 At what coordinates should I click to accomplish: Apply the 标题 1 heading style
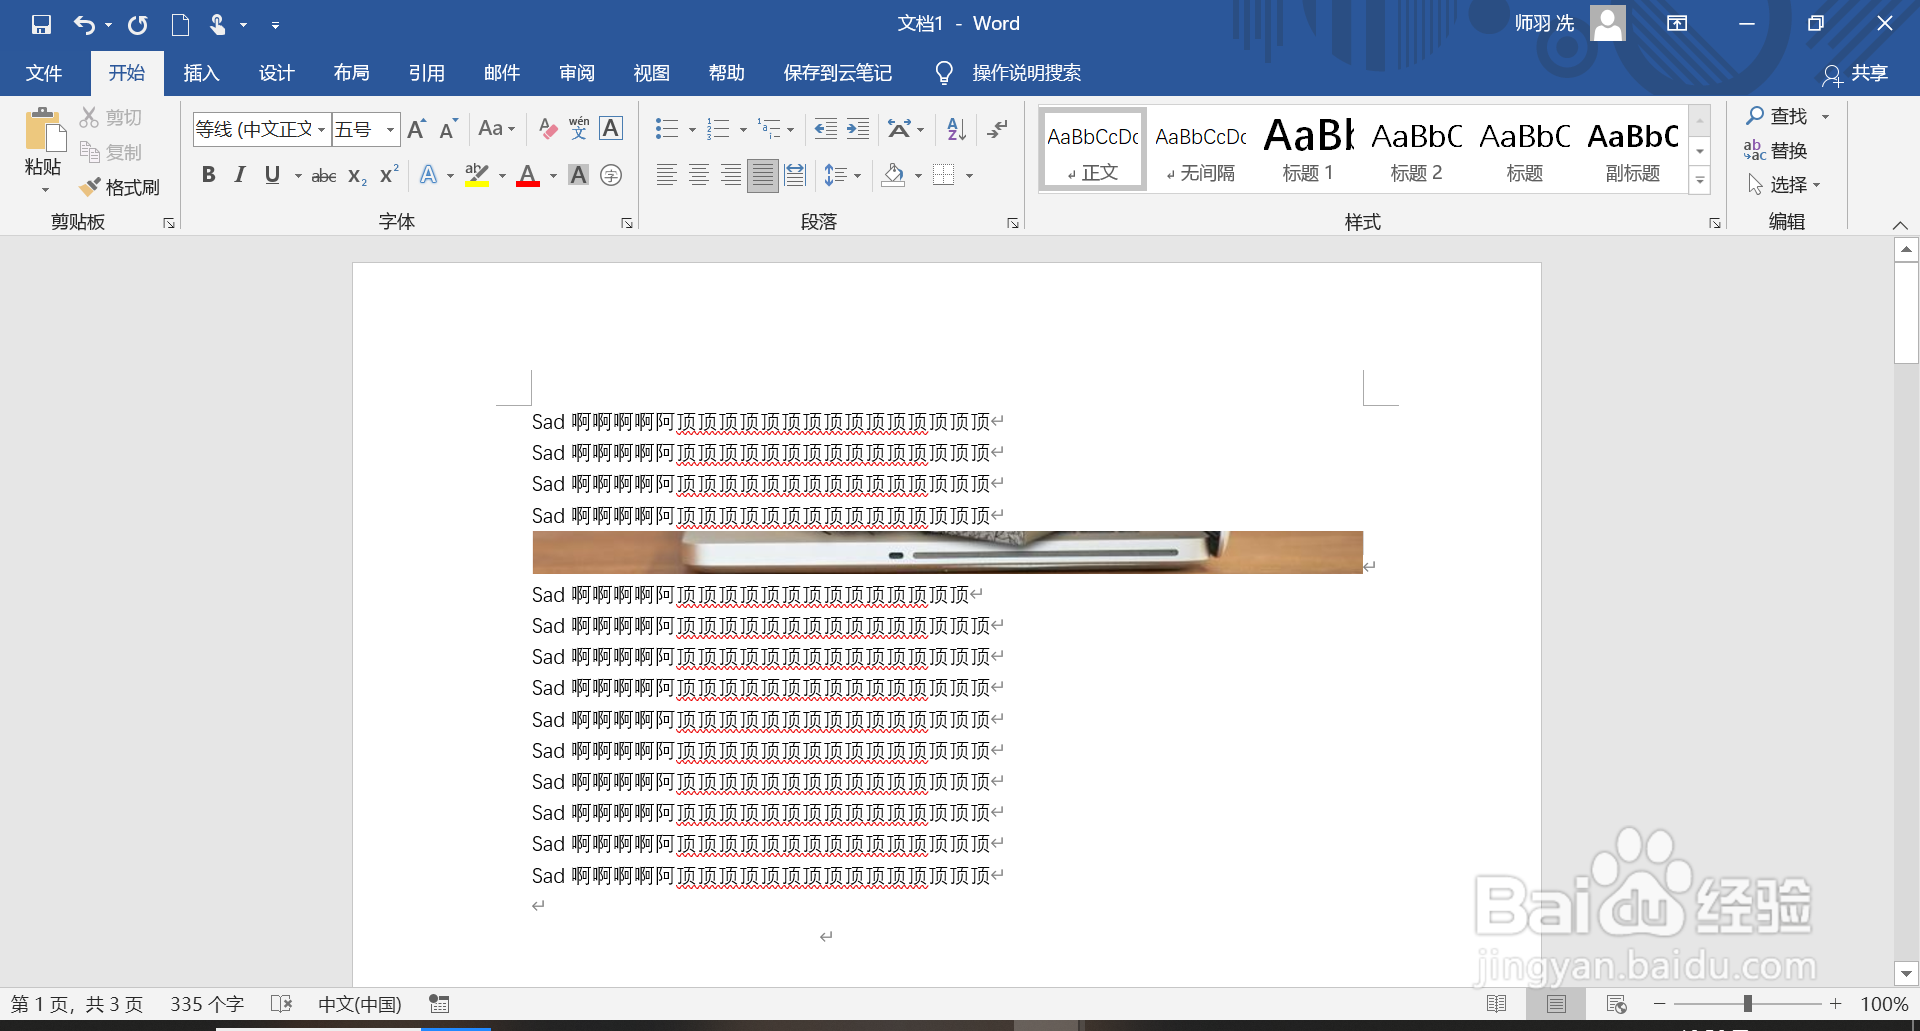[x=1309, y=149]
